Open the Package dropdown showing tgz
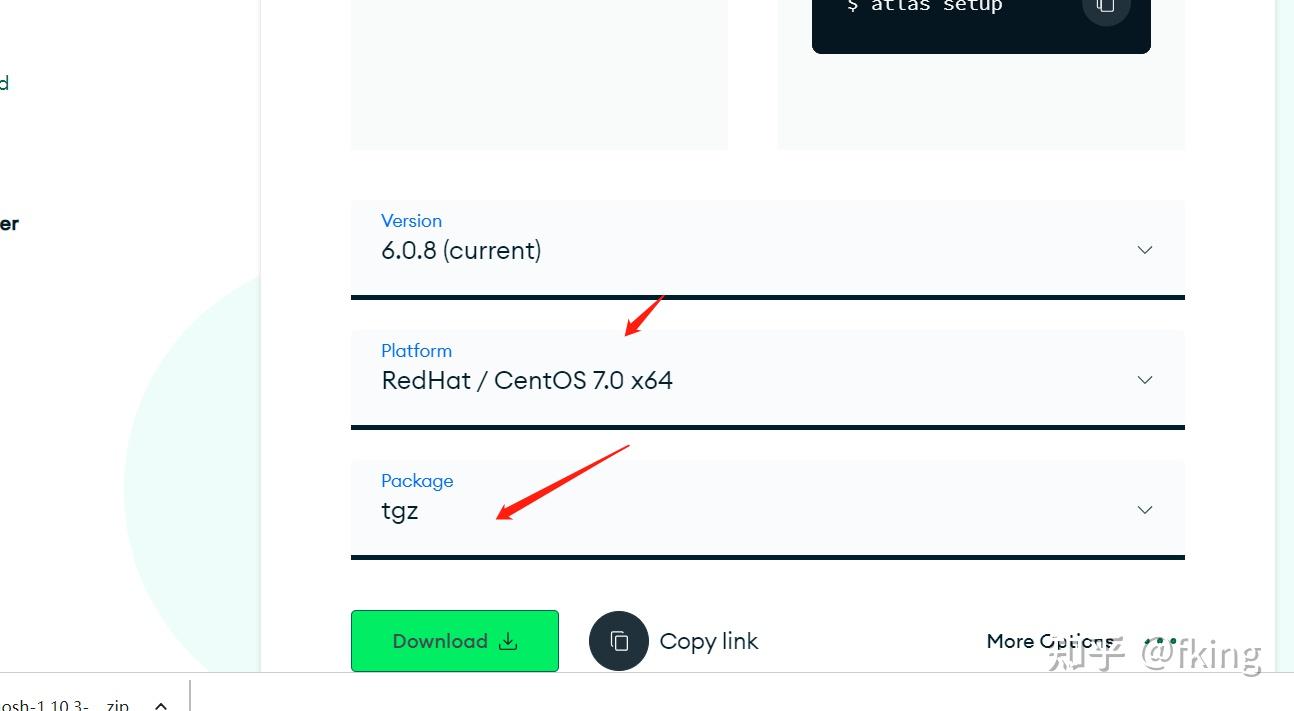The image size is (1294, 711). 767,509
